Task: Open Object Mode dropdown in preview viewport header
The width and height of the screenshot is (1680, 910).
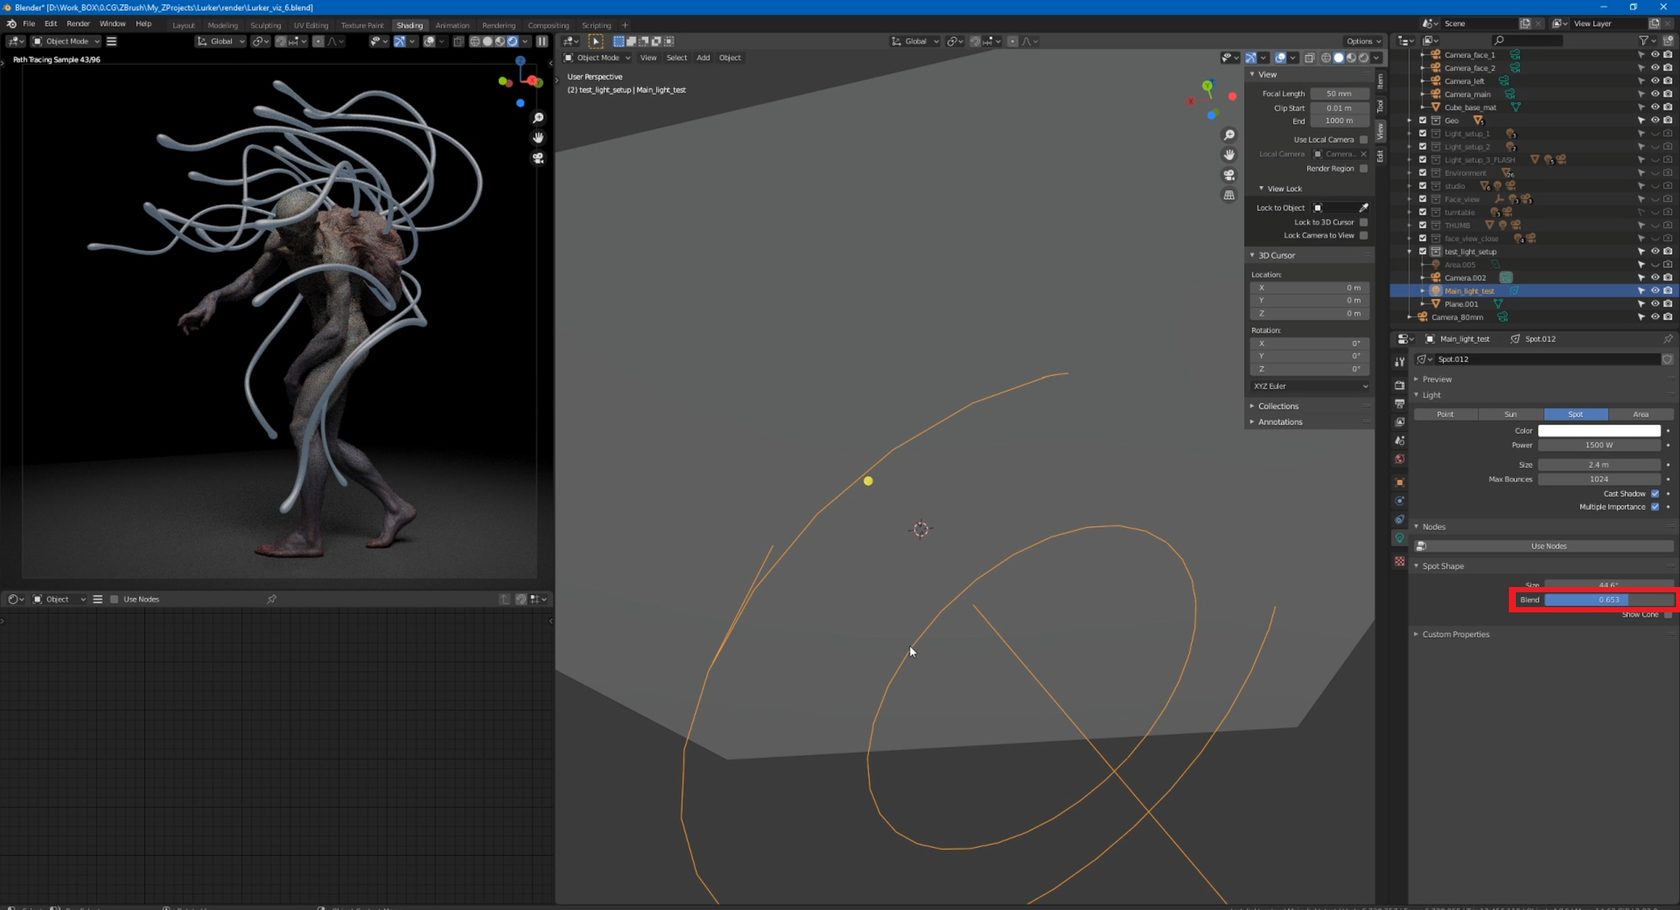Action: coord(66,41)
